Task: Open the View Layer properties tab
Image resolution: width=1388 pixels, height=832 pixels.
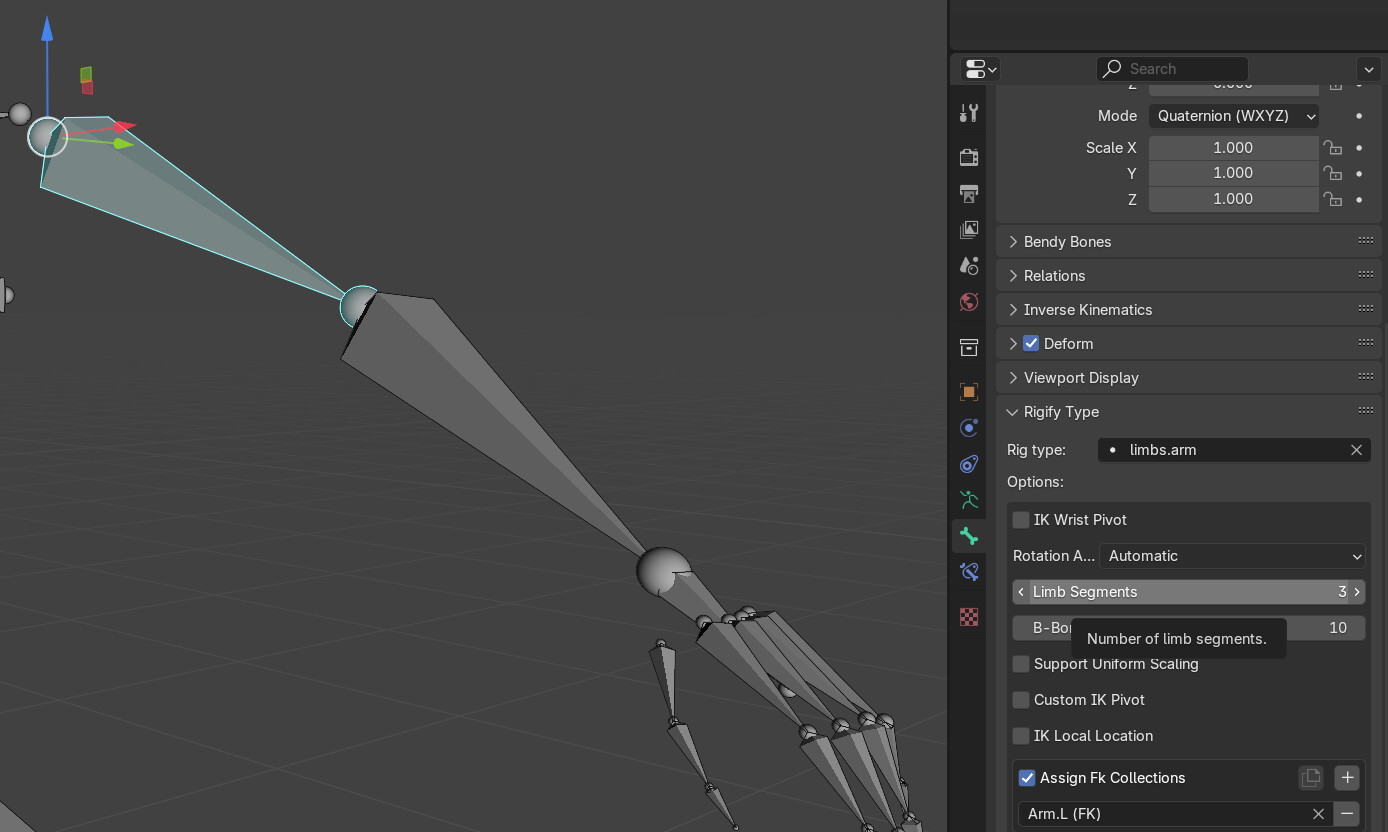Action: pyautogui.click(x=968, y=229)
